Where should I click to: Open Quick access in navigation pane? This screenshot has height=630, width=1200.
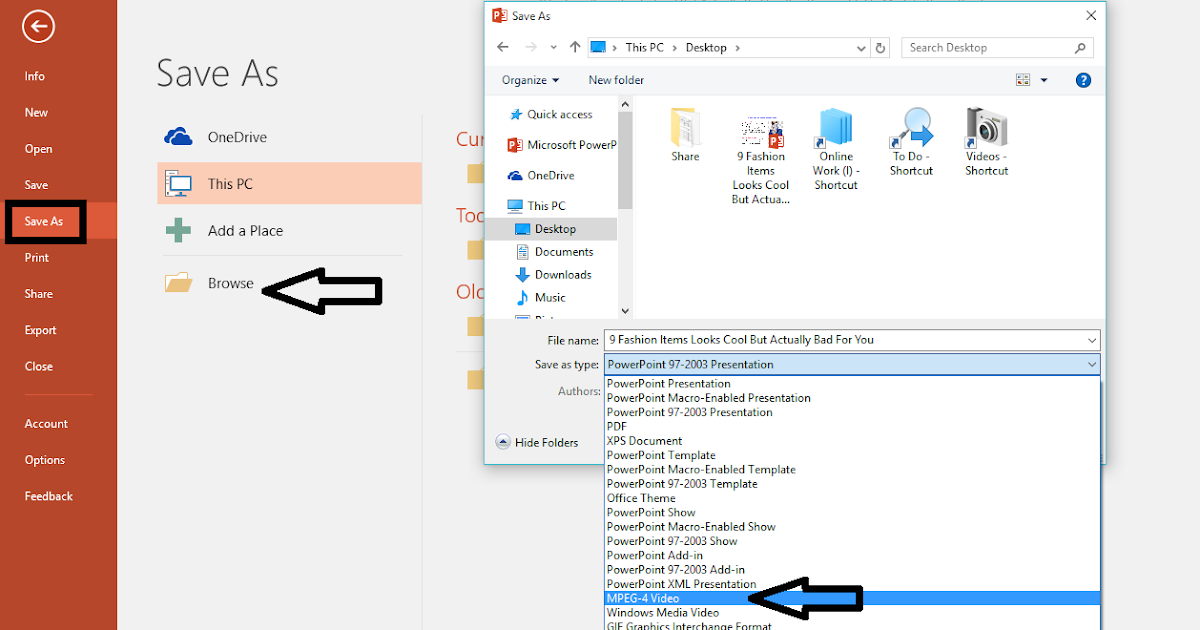[x=551, y=115]
